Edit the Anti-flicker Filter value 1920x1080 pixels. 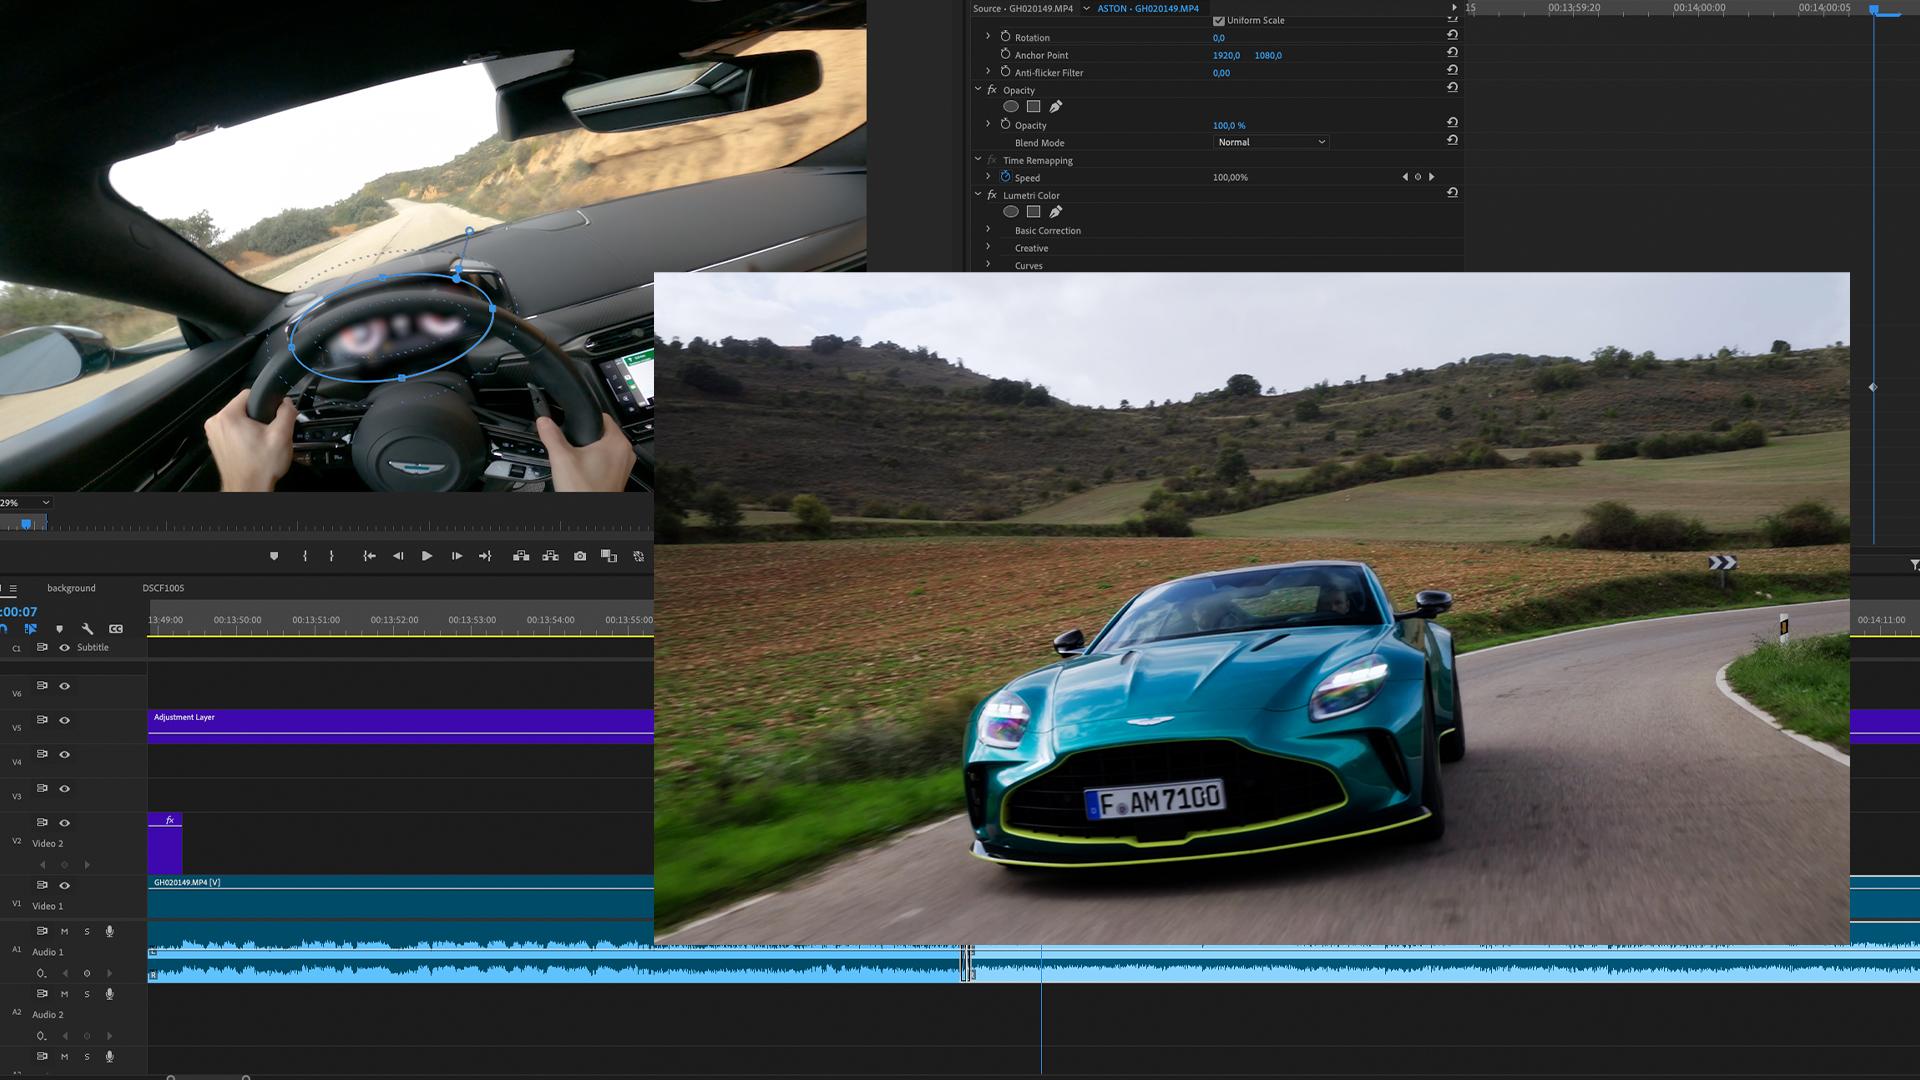(1222, 73)
